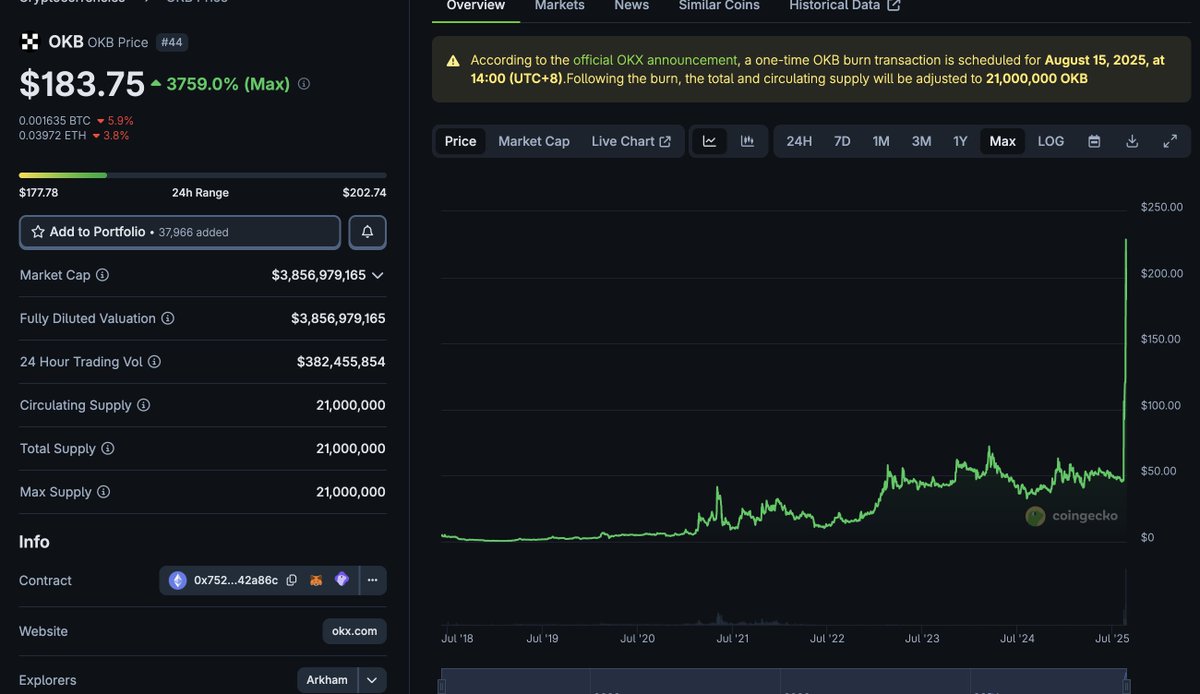Click the star icon in Add to Portfolio

(x=38, y=232)
